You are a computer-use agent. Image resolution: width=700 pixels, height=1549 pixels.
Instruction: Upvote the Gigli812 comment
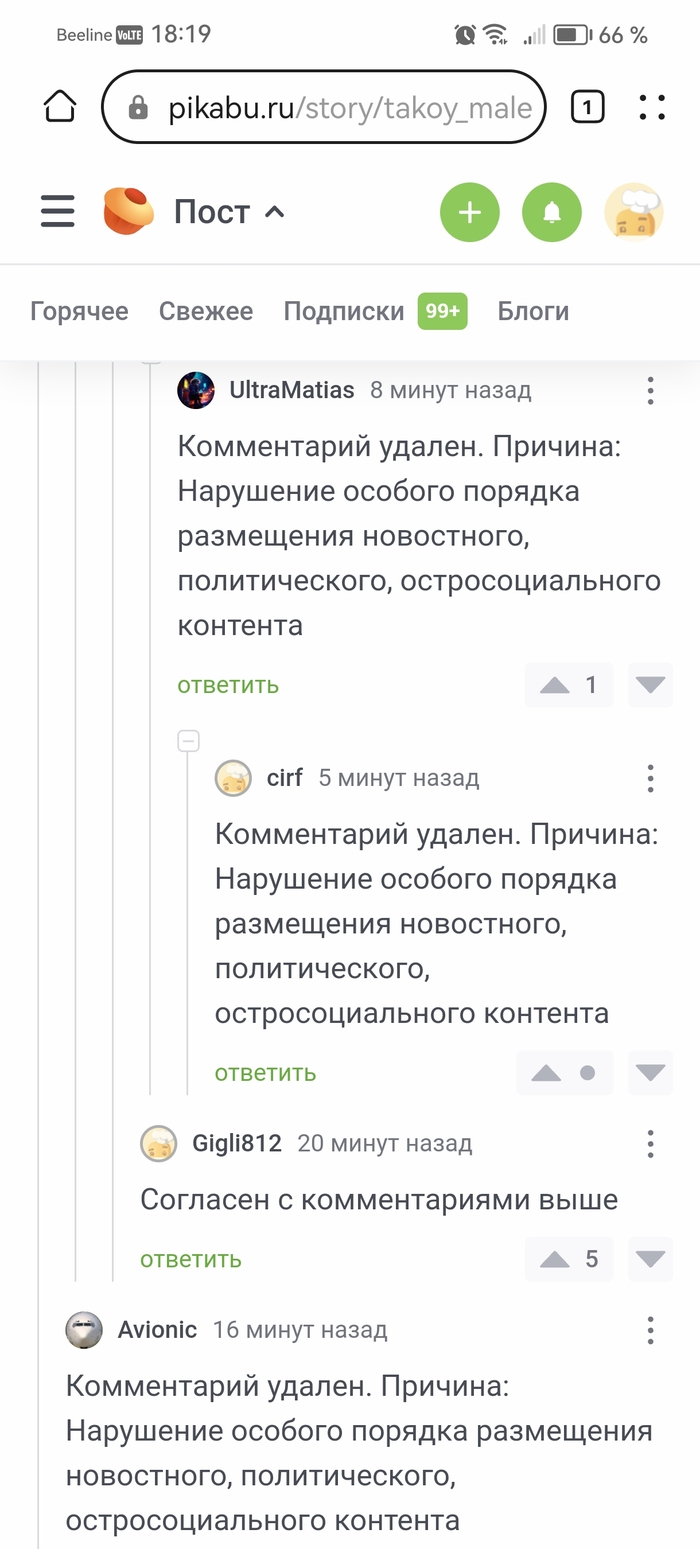click(554, 1259)
